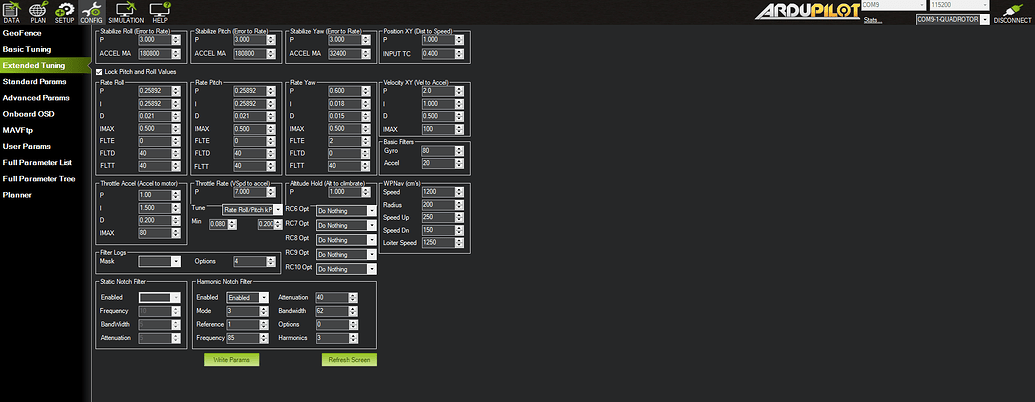Viewport: 1035px width, 402px height.
Task: Open the Onboard OSD page
Action: [x=28, y=114]
